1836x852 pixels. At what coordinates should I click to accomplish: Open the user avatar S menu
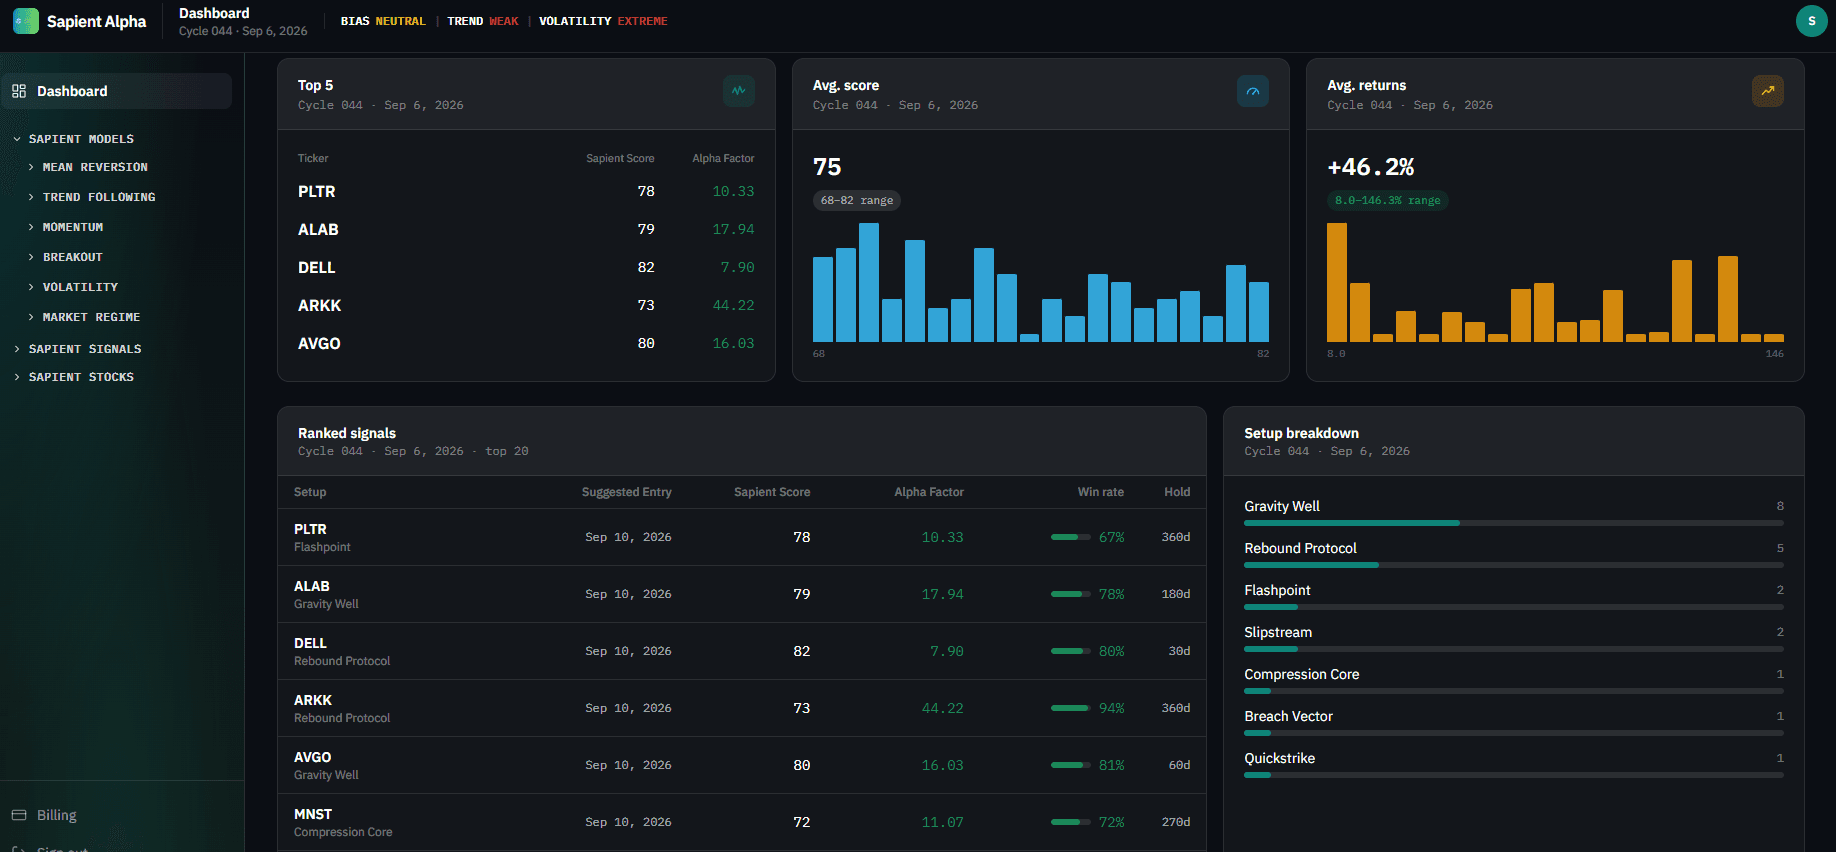coord(1811,21)
